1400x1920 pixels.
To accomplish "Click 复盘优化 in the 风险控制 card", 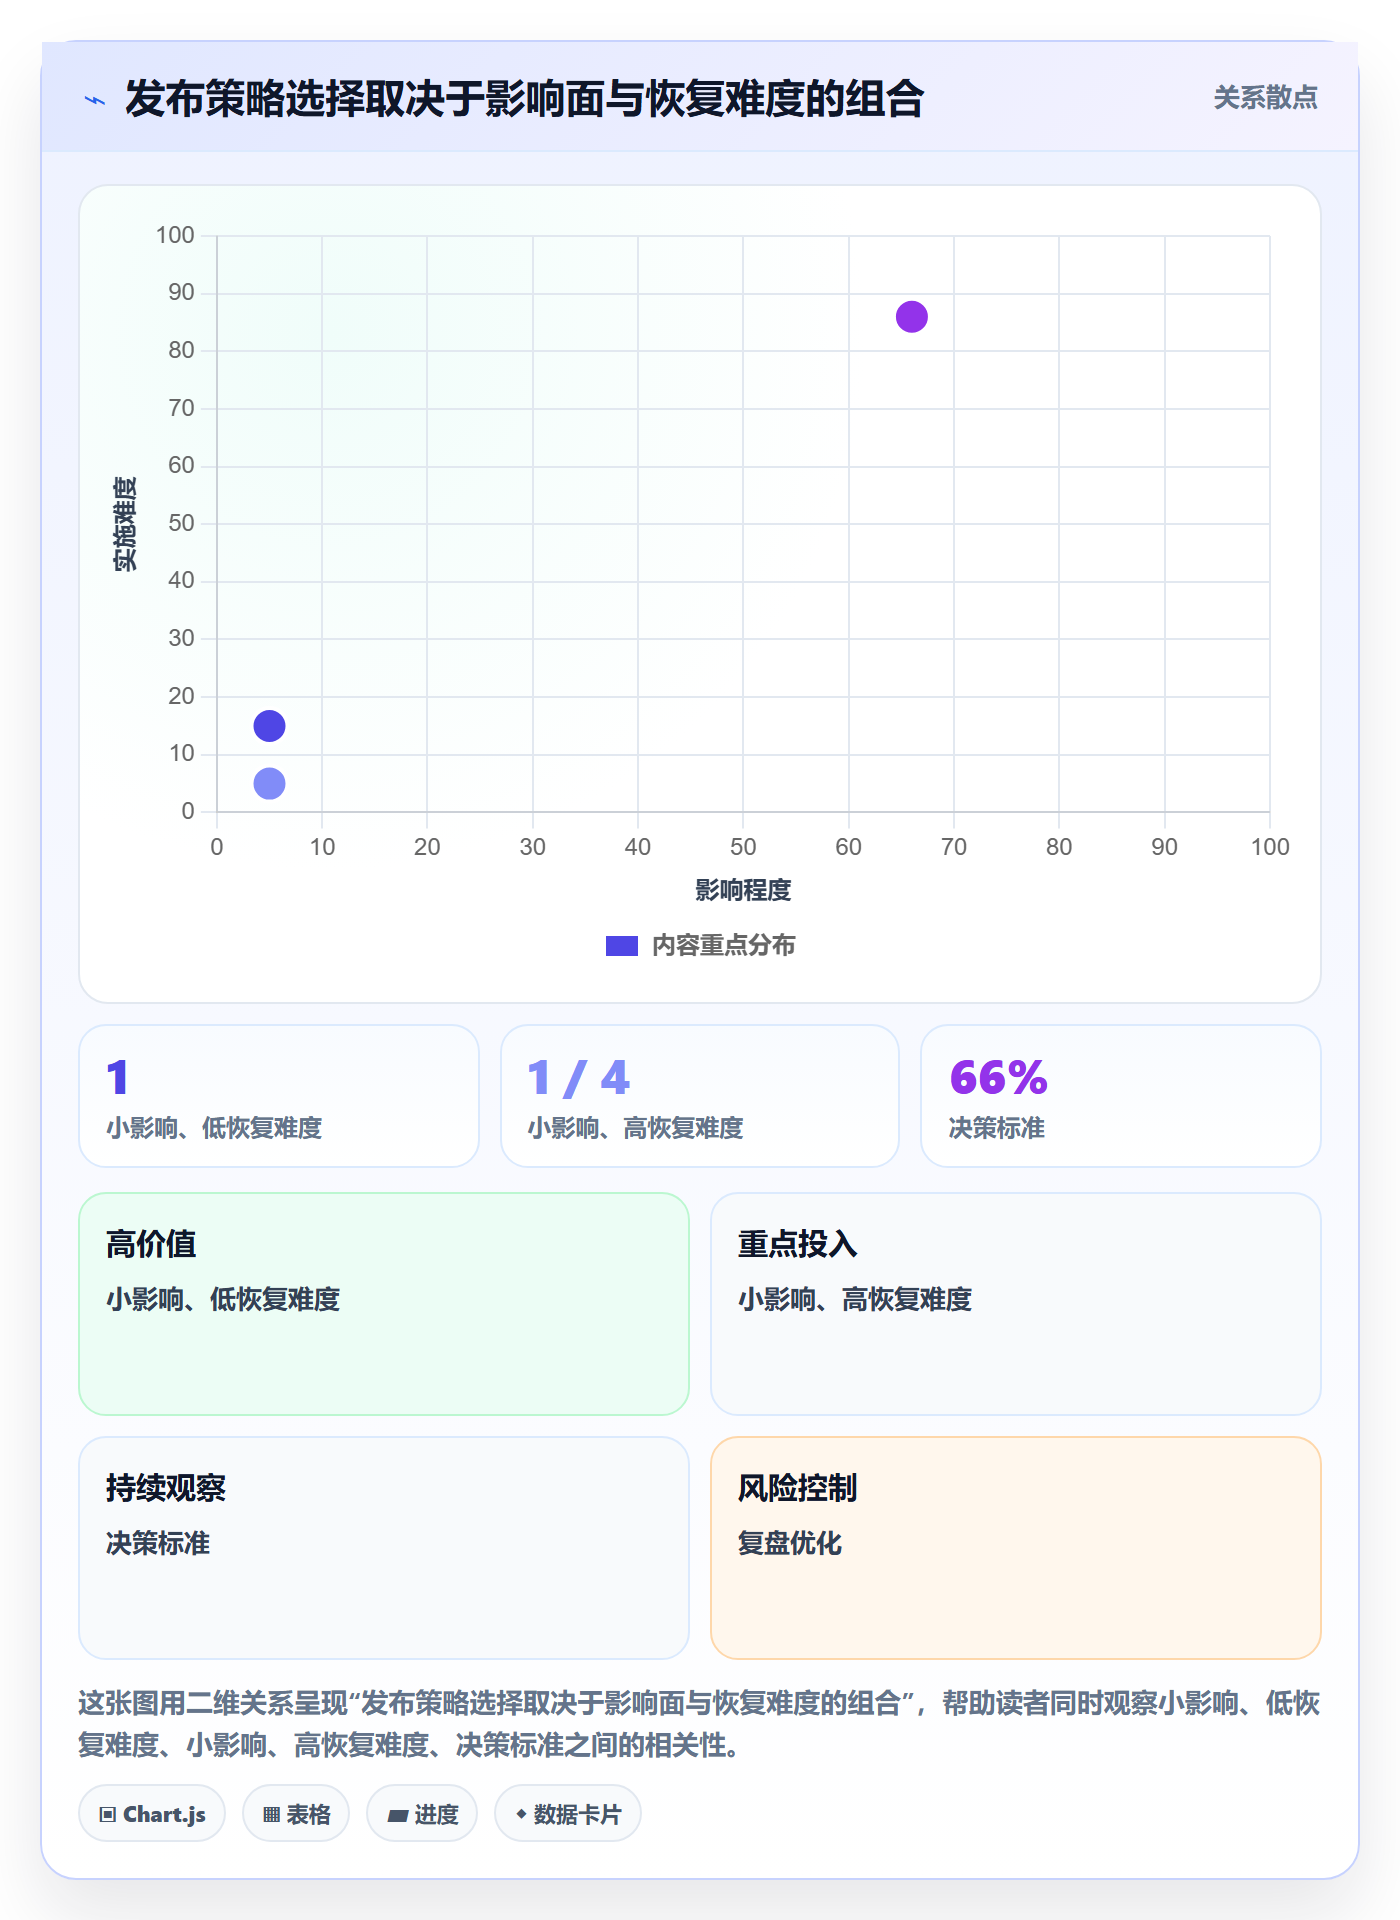I will click(790, 1543).
